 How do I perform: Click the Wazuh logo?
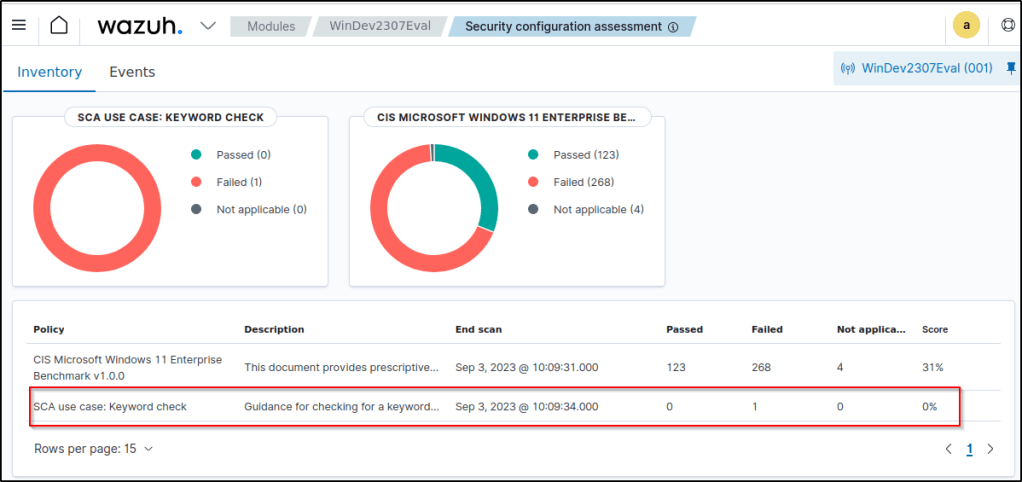point(139,26)
